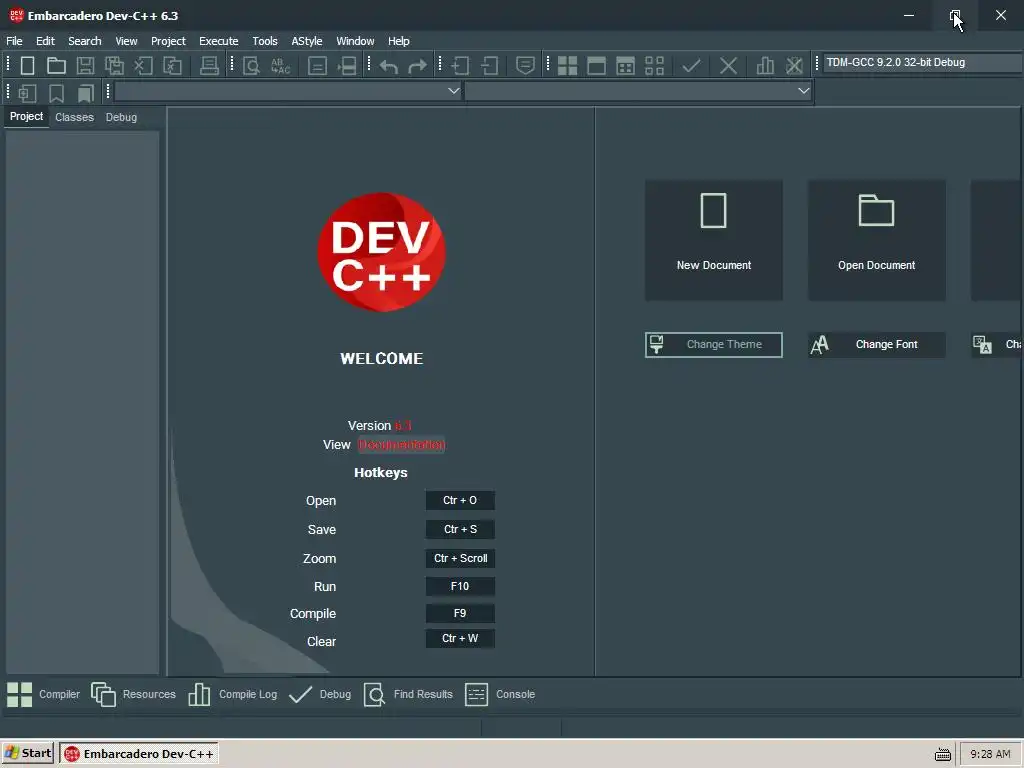Click the Indent toolbar icon
This screenshot has height=768, width=1024.
click(460, 65)
